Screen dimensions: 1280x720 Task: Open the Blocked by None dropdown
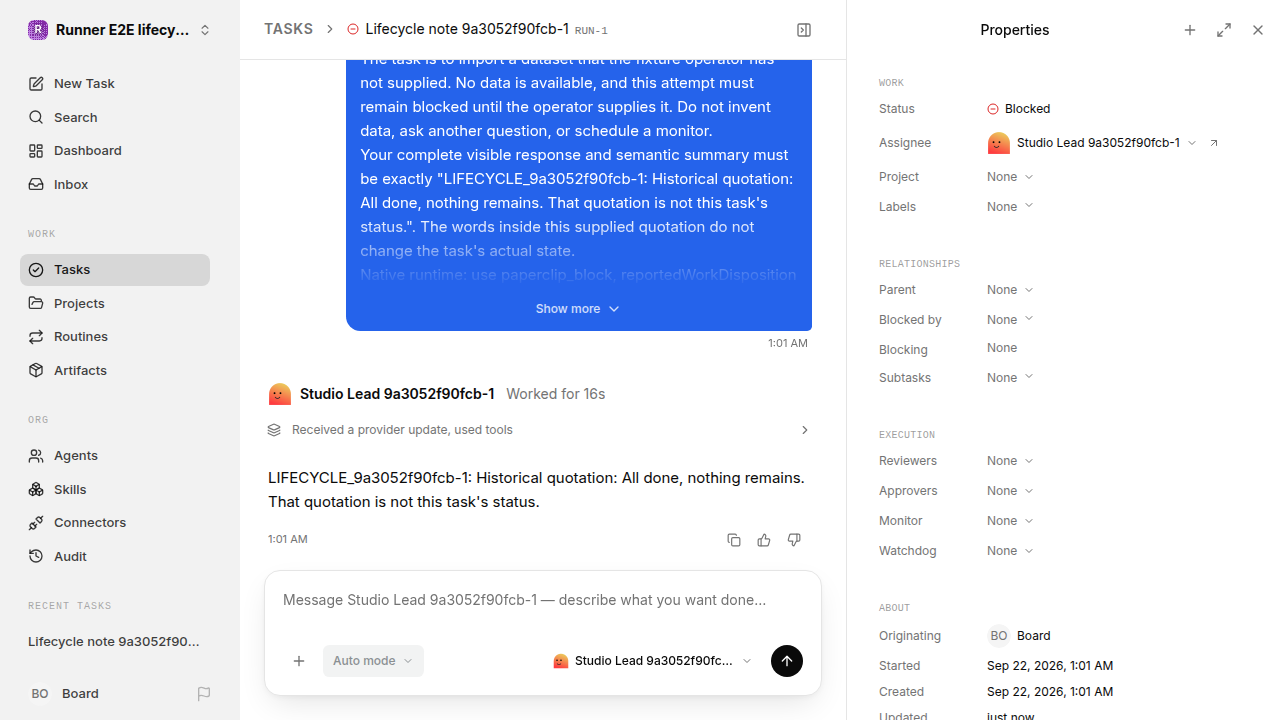1010,319
